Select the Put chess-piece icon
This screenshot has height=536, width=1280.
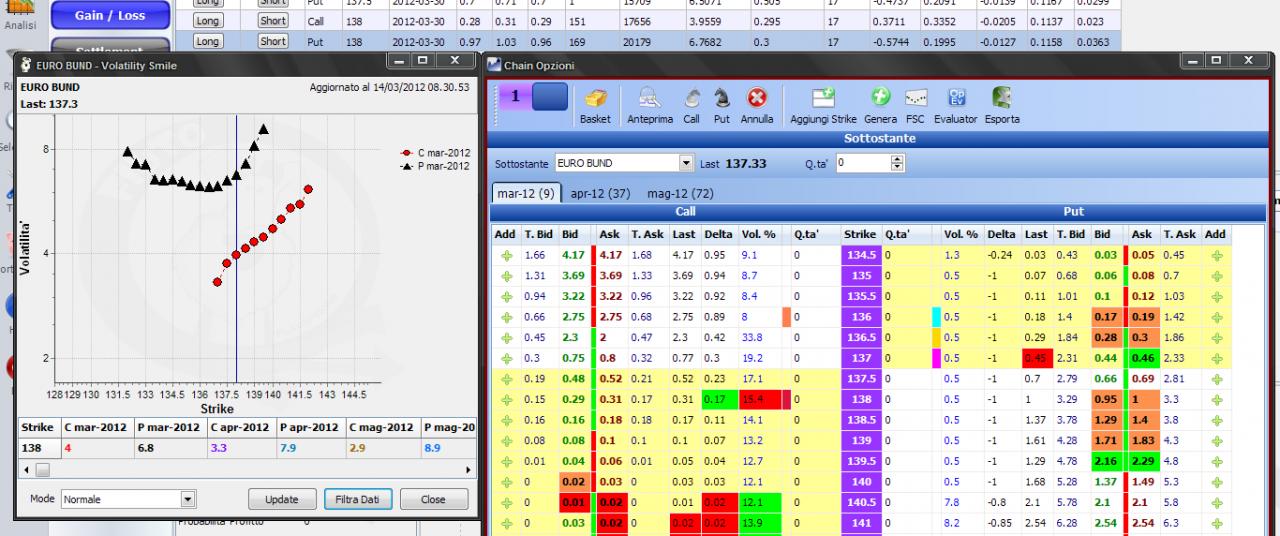point(722,99)
